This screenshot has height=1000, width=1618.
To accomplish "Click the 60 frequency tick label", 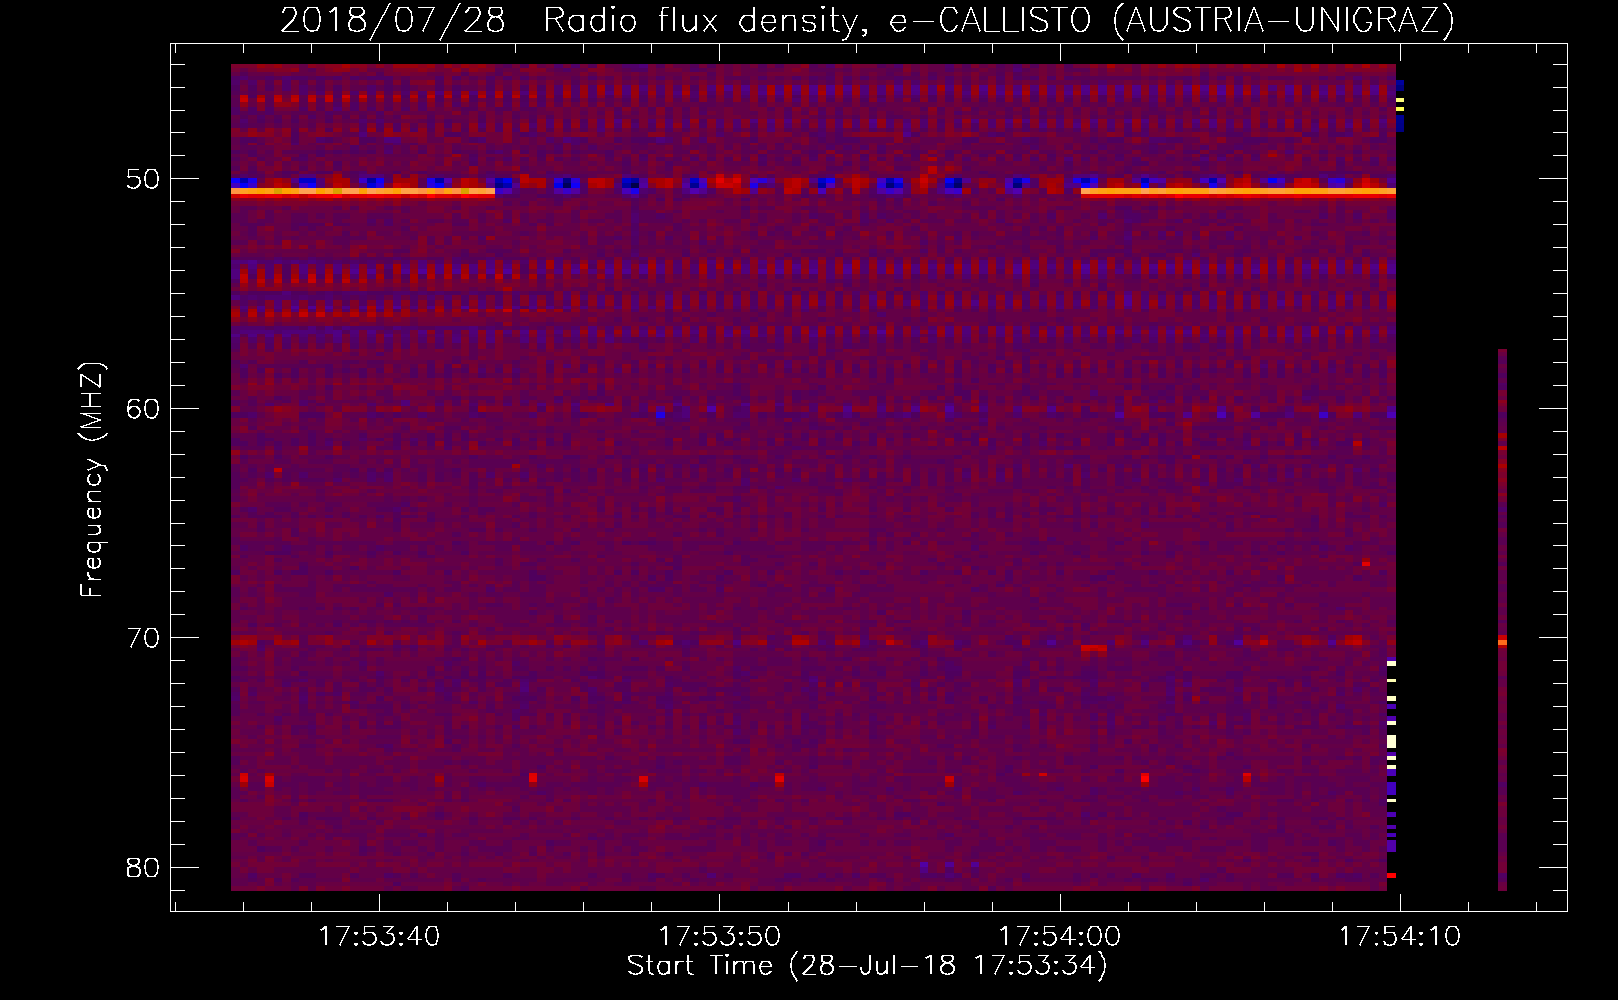I will (x=143, y=409).
